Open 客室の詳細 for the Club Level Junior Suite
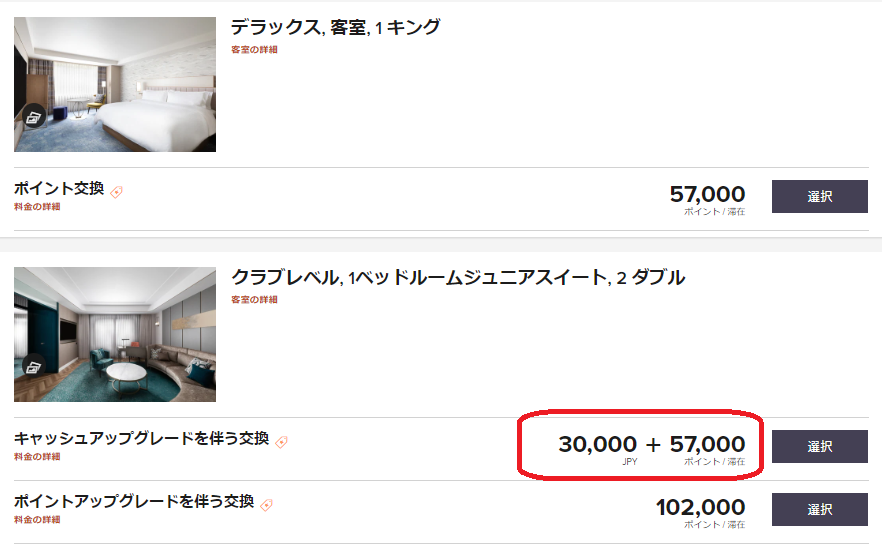This screenshot has width=882, height=546. pyautogui.click(x=254, y=299)
